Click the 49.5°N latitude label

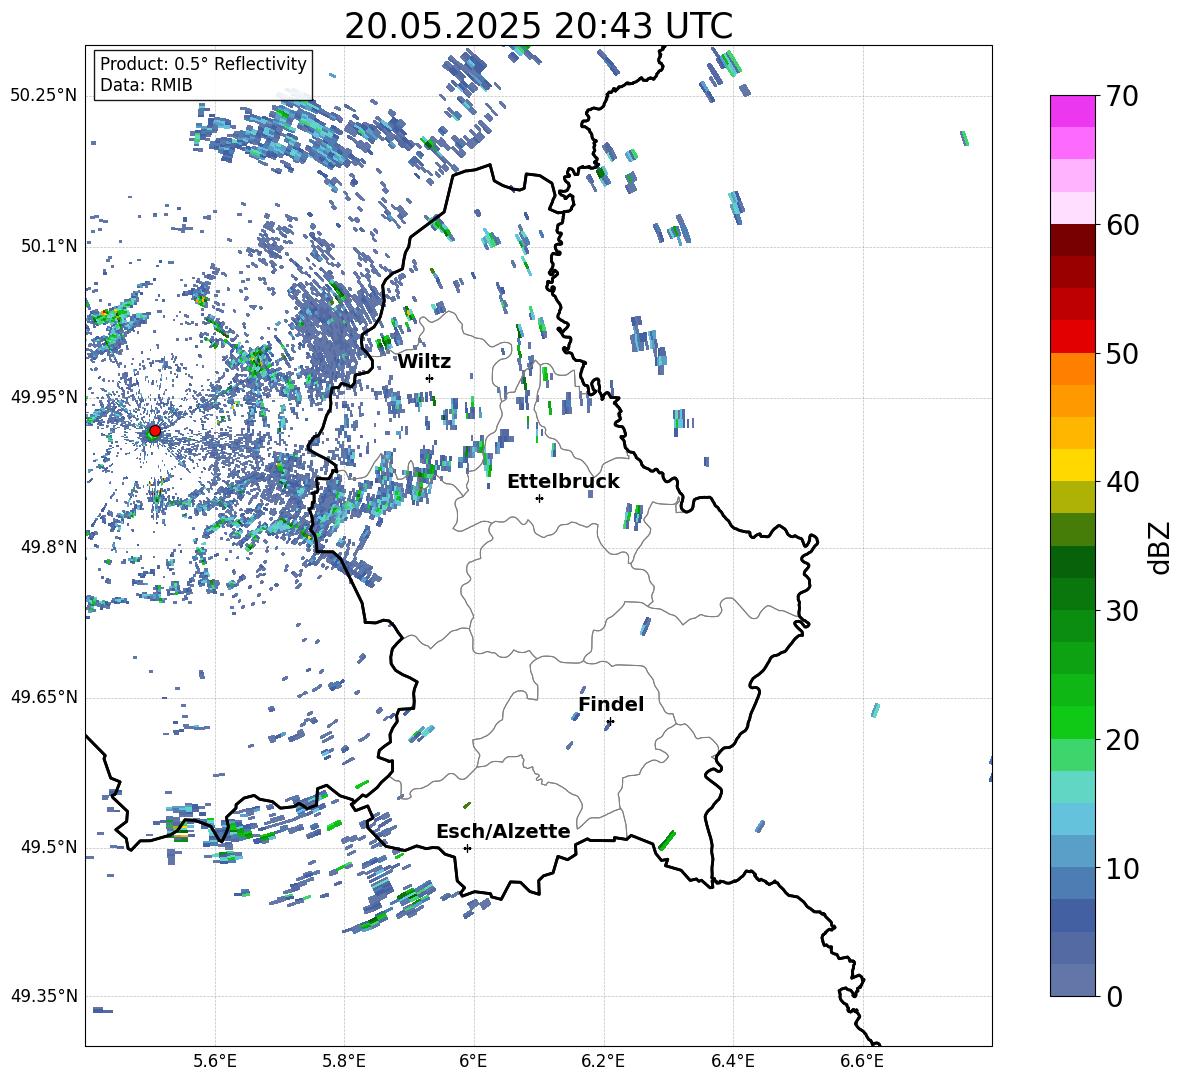pyautogui.click(x=49, y=847)
